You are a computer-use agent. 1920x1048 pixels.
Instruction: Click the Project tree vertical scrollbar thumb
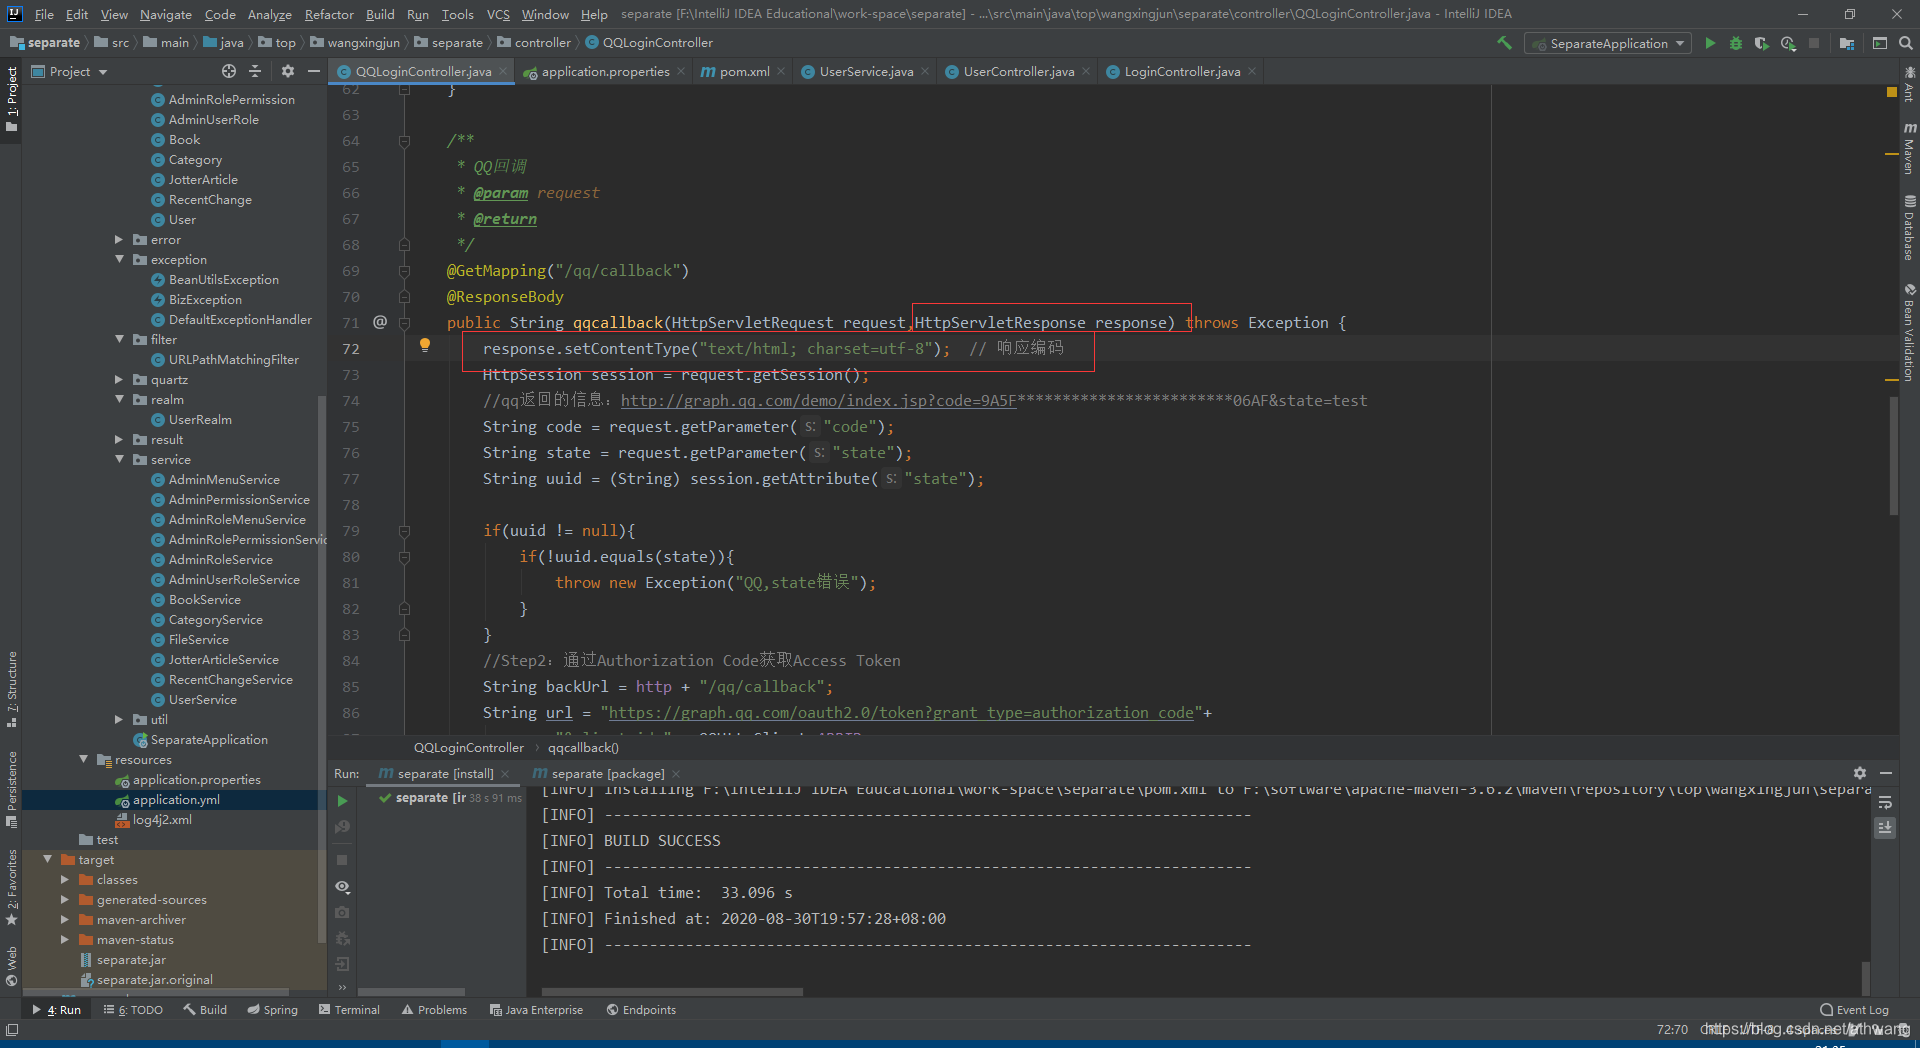[x=321, y=668]
